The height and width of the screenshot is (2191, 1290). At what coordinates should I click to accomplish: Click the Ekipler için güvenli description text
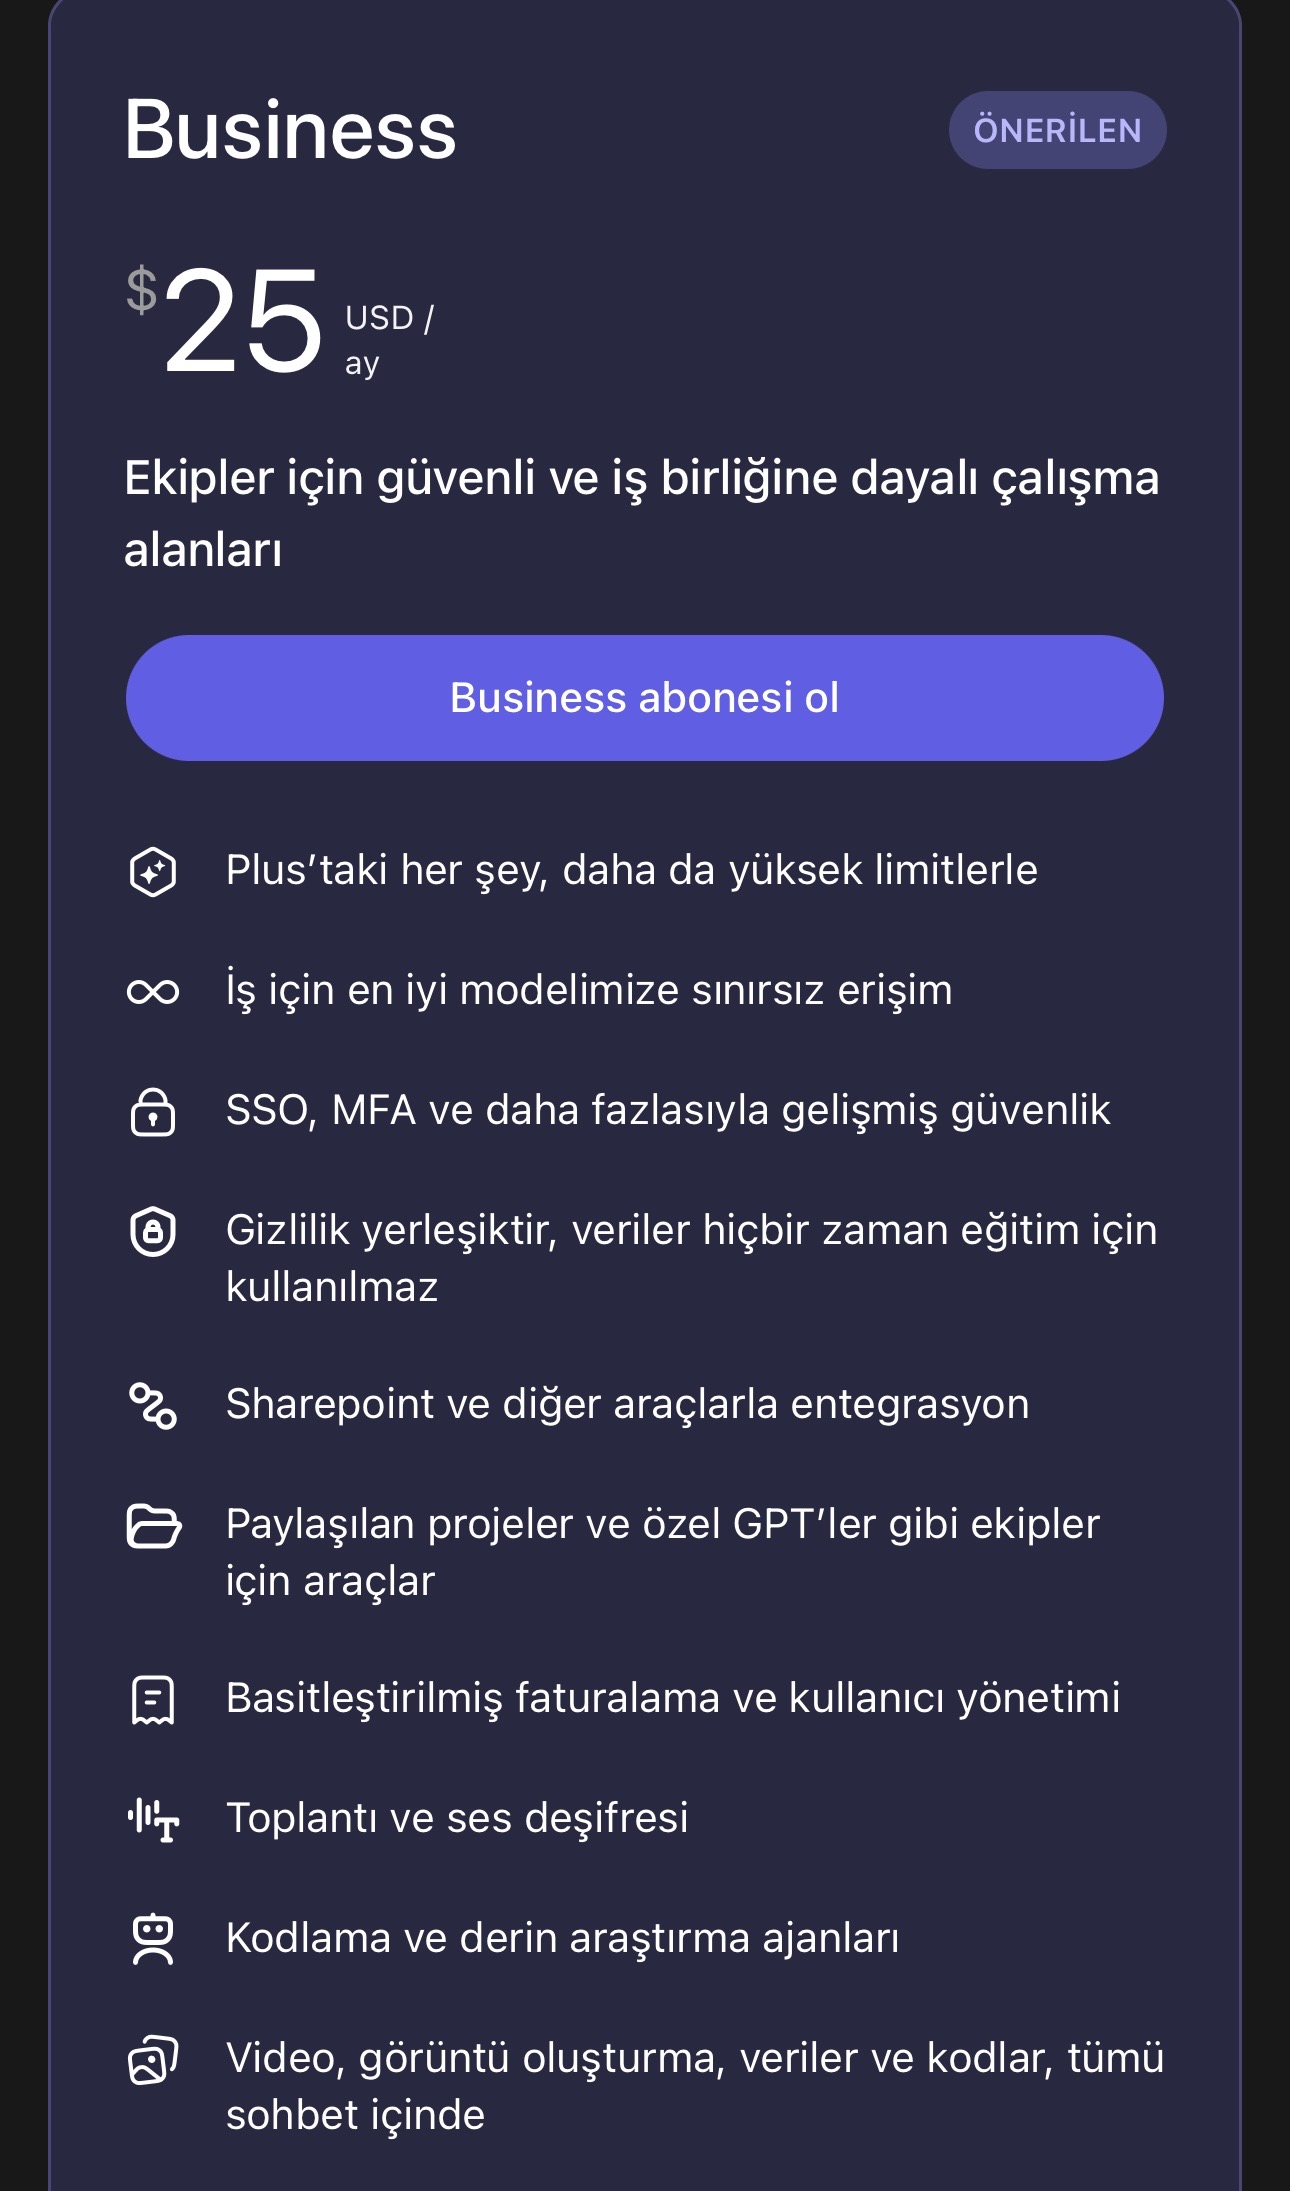[x=641, y=513]
